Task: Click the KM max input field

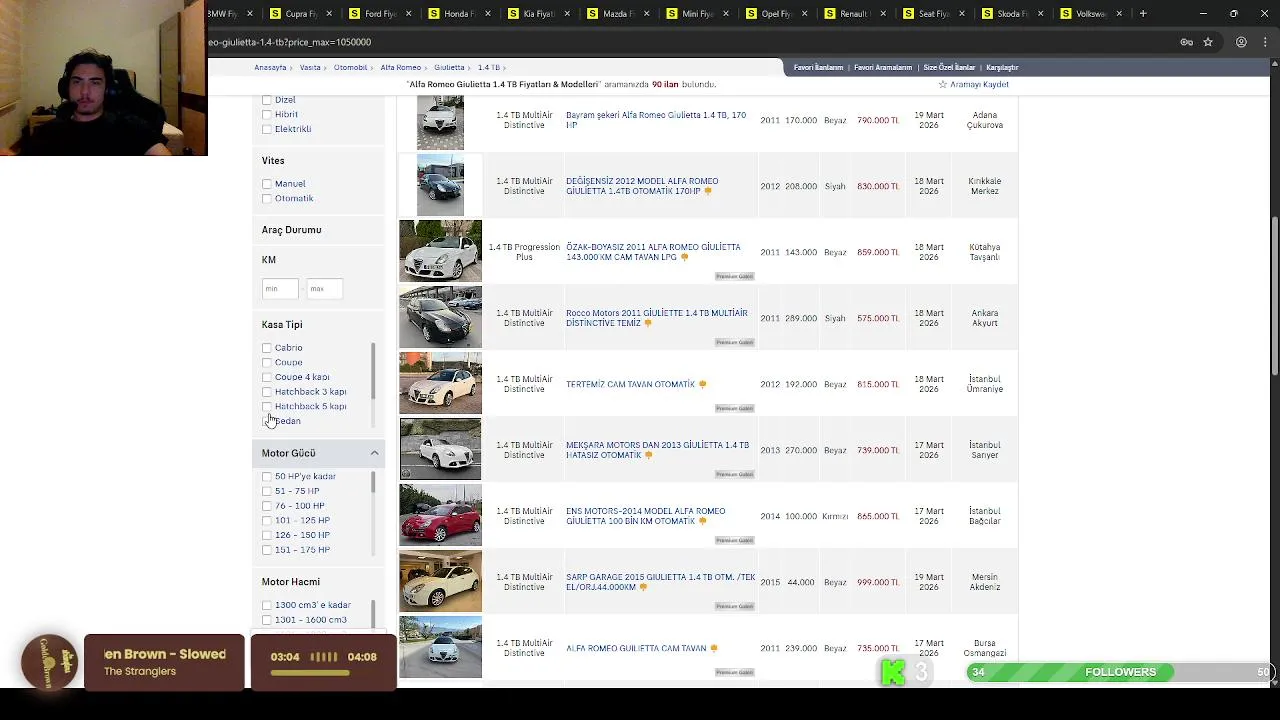Action: (325, 289)
